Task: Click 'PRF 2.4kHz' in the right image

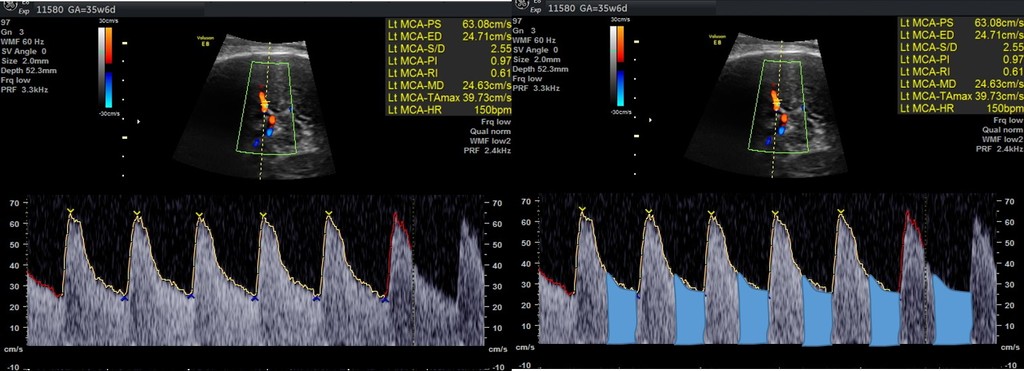Action: coord(1001,150)
